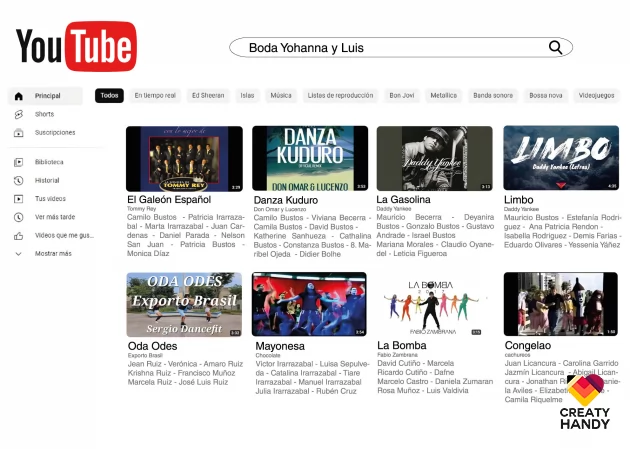Select the Banda sonora chip
The image size is (630, 449).
[x=493, y=96]
